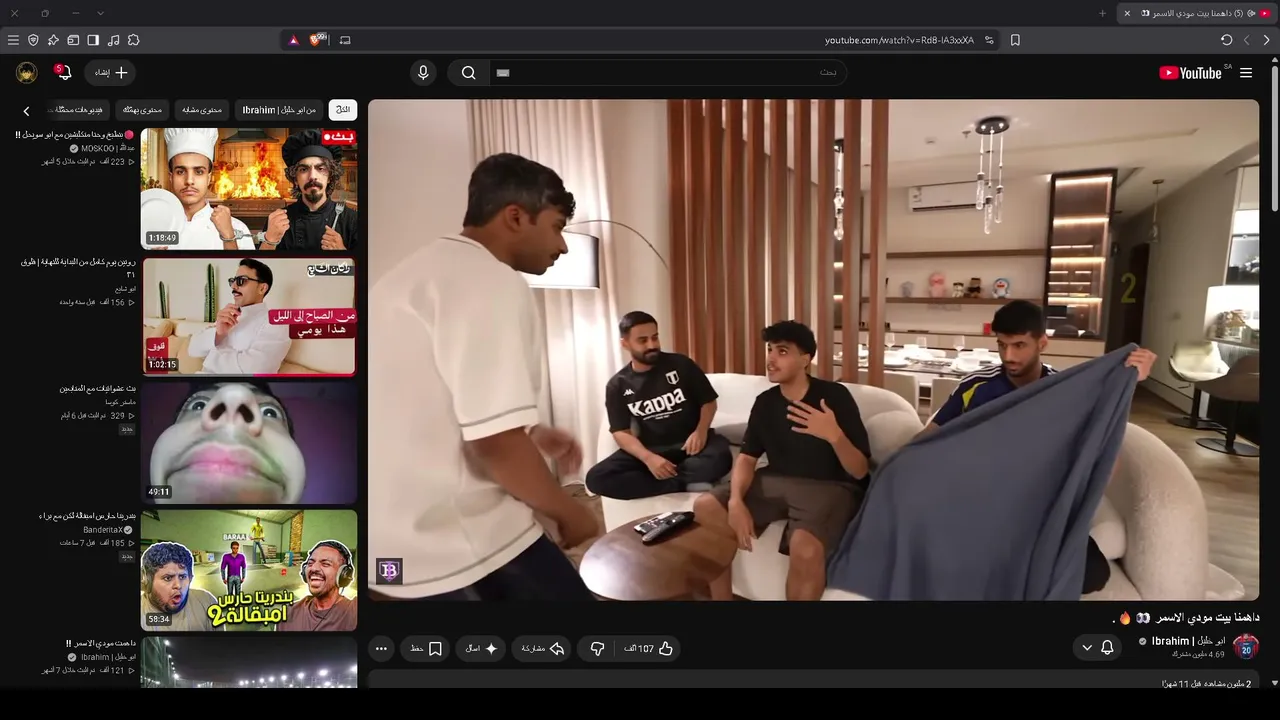Click the main video player frame

(x=814, y=350)
